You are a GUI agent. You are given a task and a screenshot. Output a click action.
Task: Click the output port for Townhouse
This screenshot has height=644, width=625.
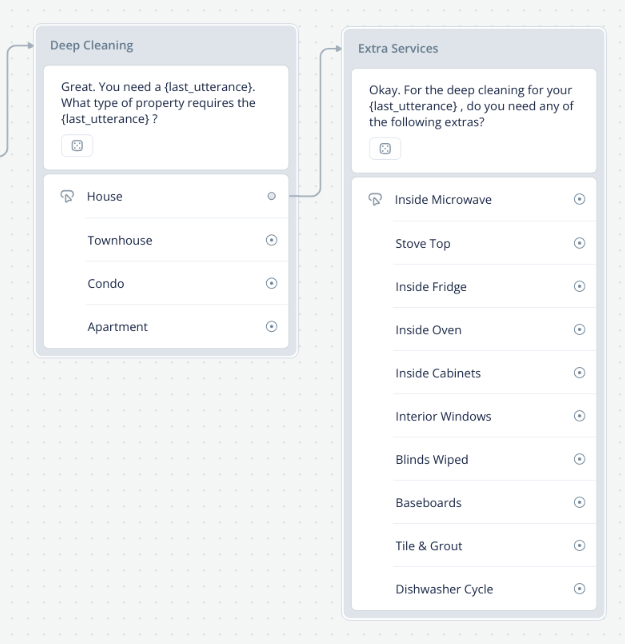point(271,240)
